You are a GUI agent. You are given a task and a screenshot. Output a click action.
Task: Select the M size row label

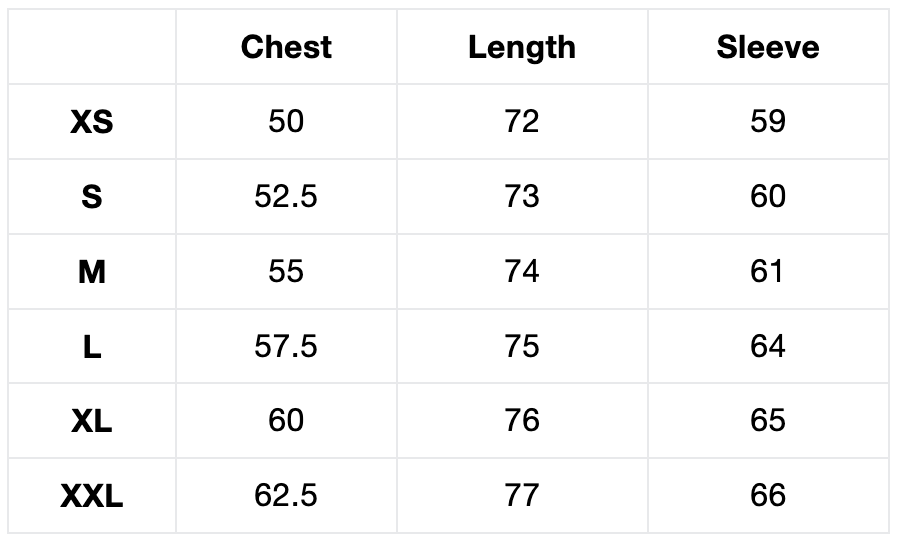point(92,272)
